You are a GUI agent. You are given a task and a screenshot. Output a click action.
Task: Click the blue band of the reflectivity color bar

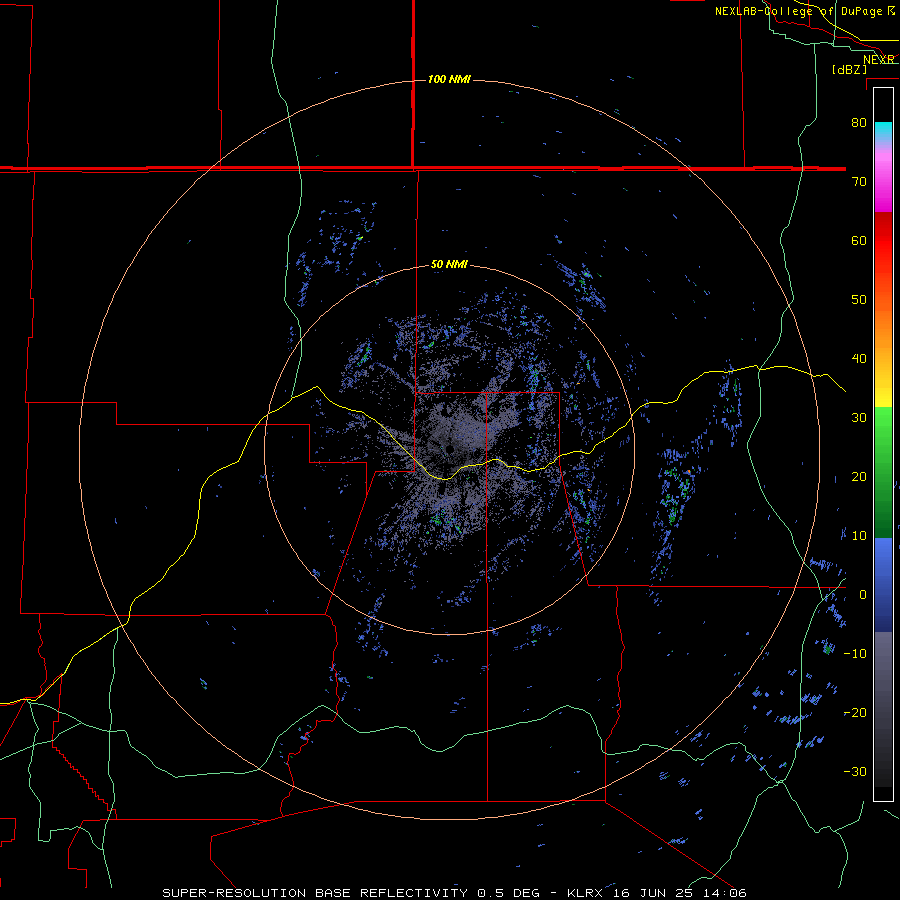coord(883,584)
